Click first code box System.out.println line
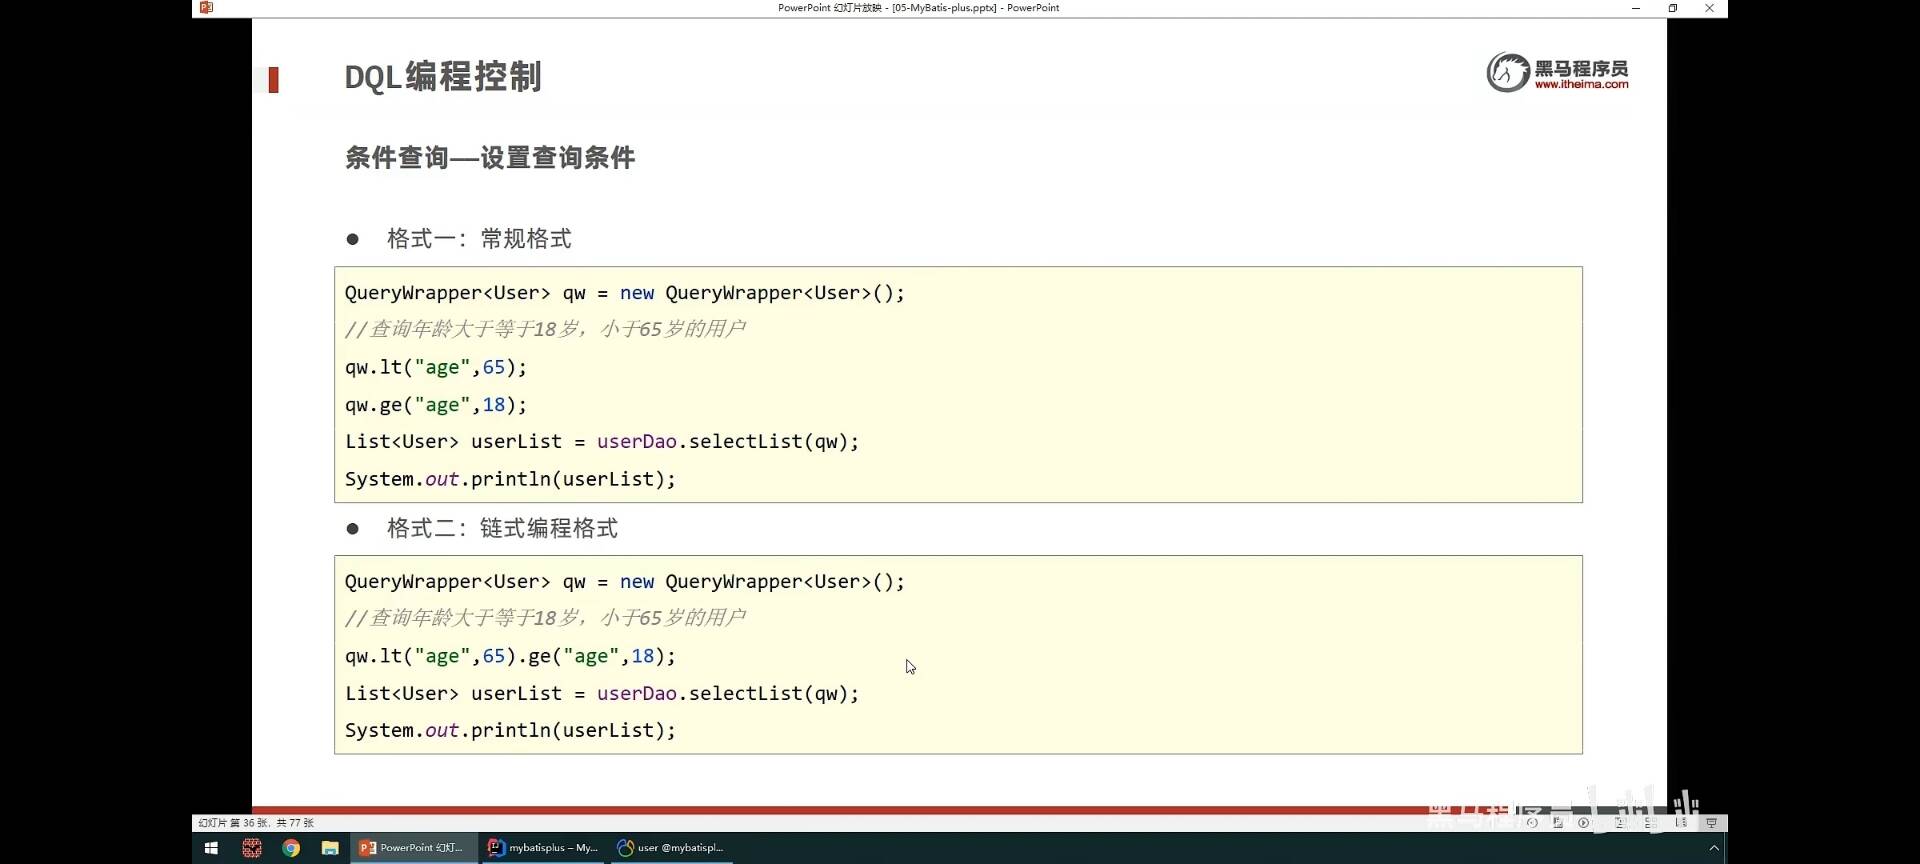This screenshot has height=864, width=1920. (x=510, y=479)
